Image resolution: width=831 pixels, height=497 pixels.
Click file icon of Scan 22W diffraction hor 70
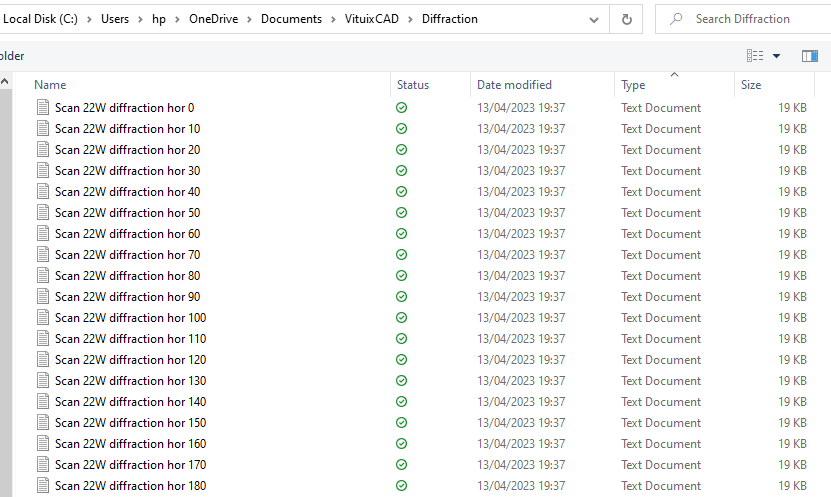pos(43,255)
